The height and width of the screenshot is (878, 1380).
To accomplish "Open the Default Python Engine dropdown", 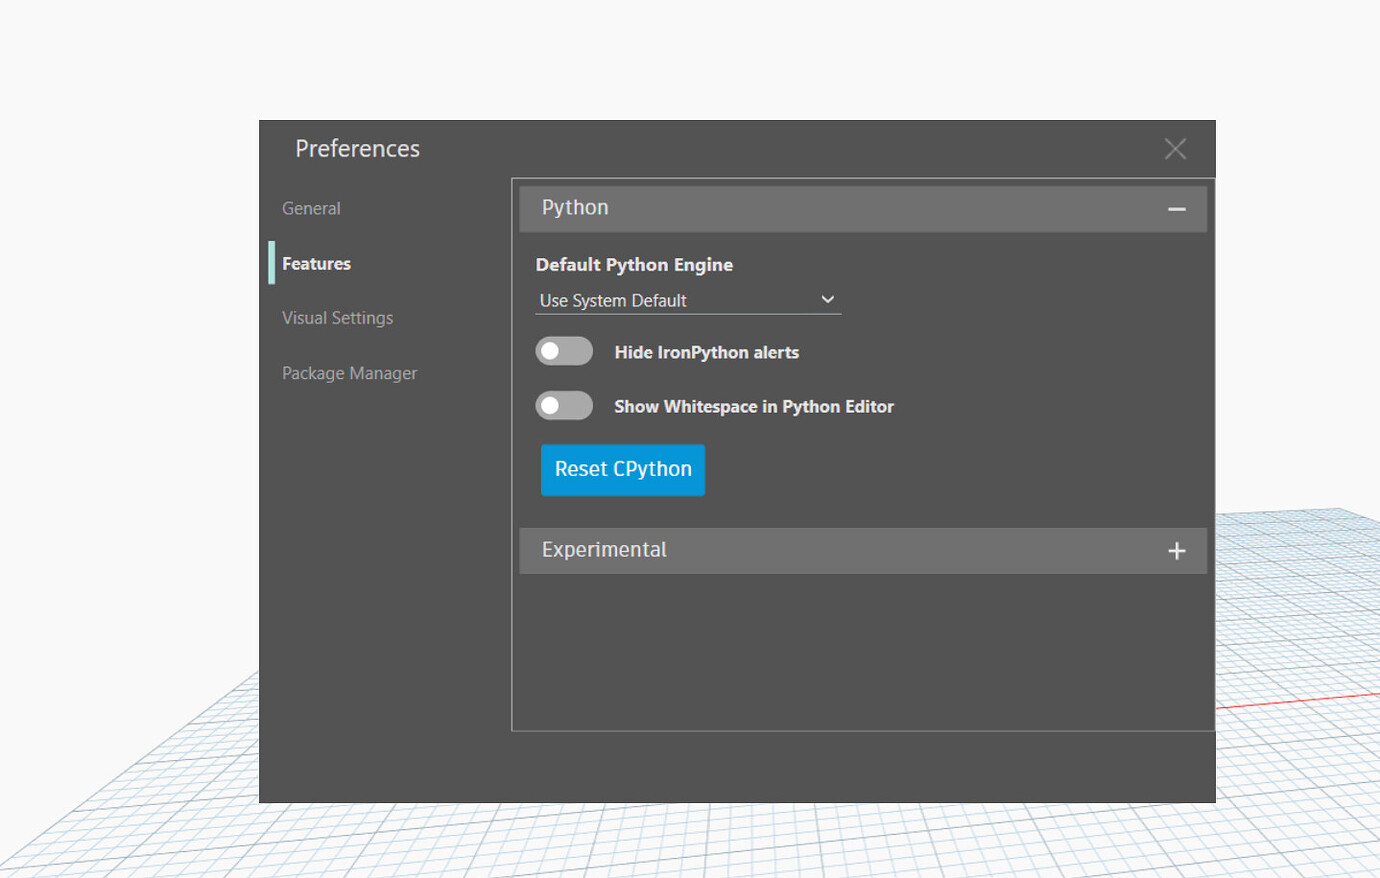I will pyautogui.click(x=688, y=300).
